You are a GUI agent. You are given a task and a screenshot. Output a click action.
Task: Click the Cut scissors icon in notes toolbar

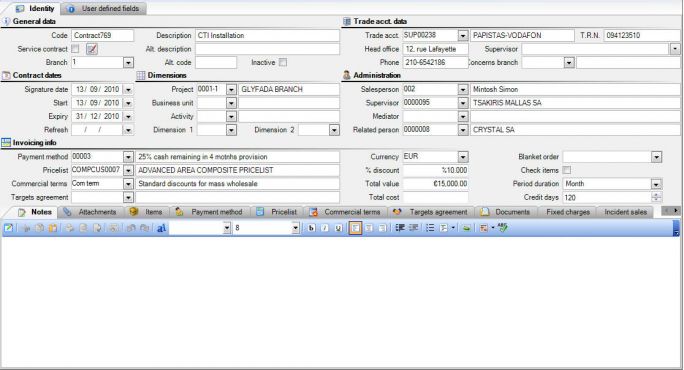[x=26, y=228]
